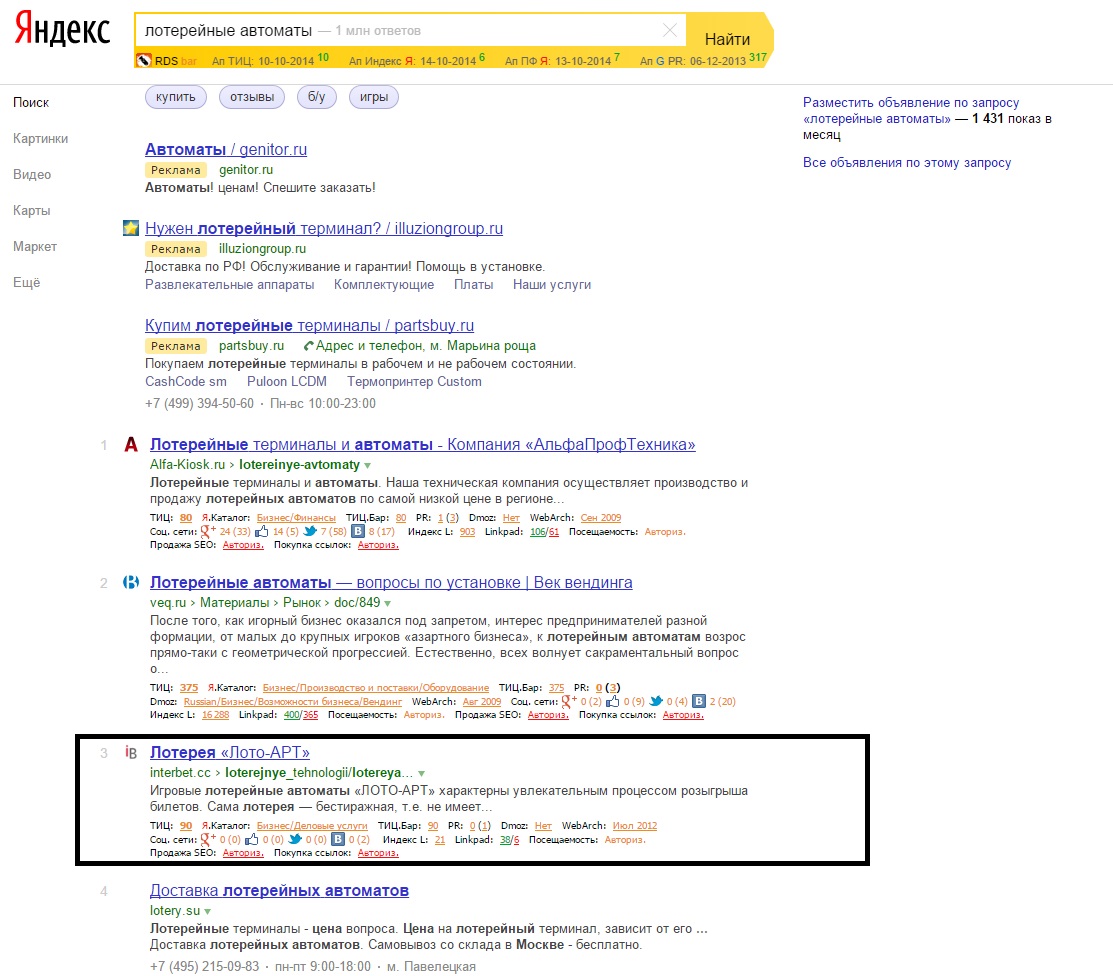Image resolution: width=1113 pixels, height=976 pixels.
Task: Click Google+ icon in veq.ru social stats
Action: pos(569,701)
